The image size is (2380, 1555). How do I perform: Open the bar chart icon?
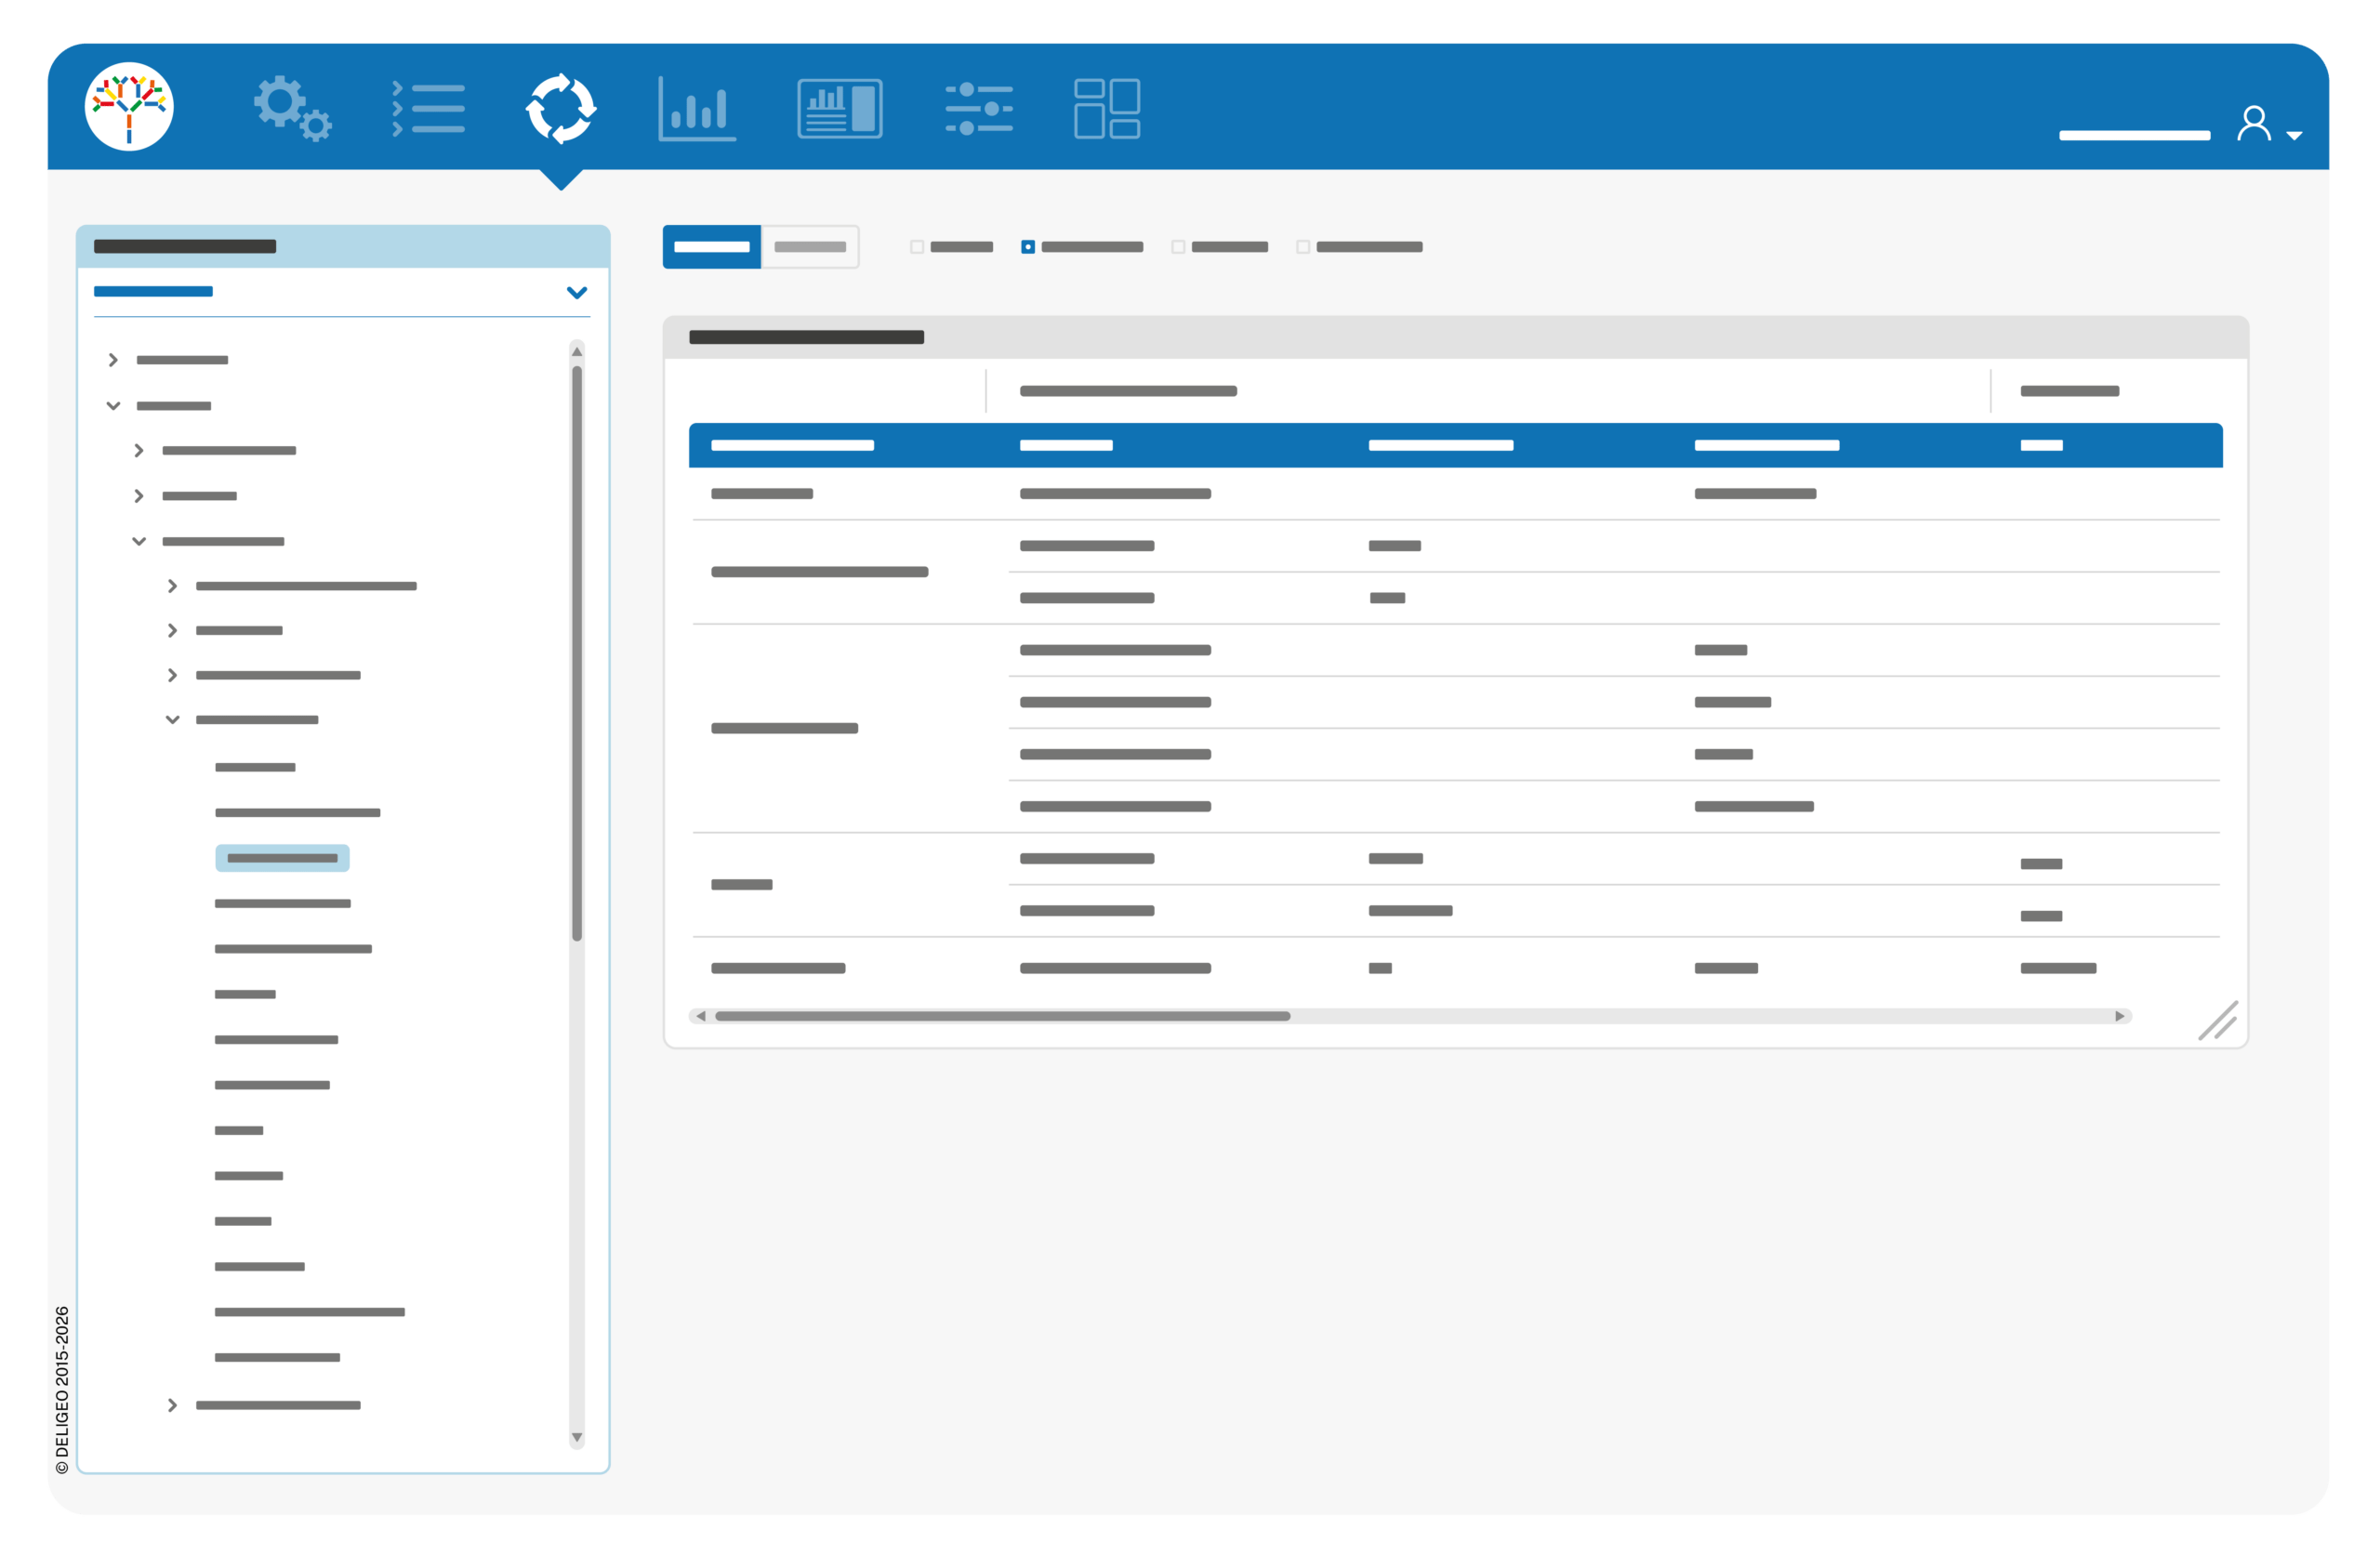(x=697, y=108)
